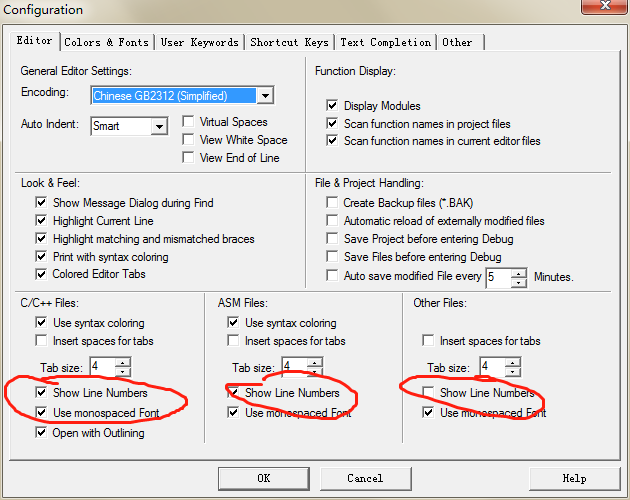This screenshot has width=630, height=500.
Task: Go to the Shortcut Keys tab
Action: click(x=288, y=42)
